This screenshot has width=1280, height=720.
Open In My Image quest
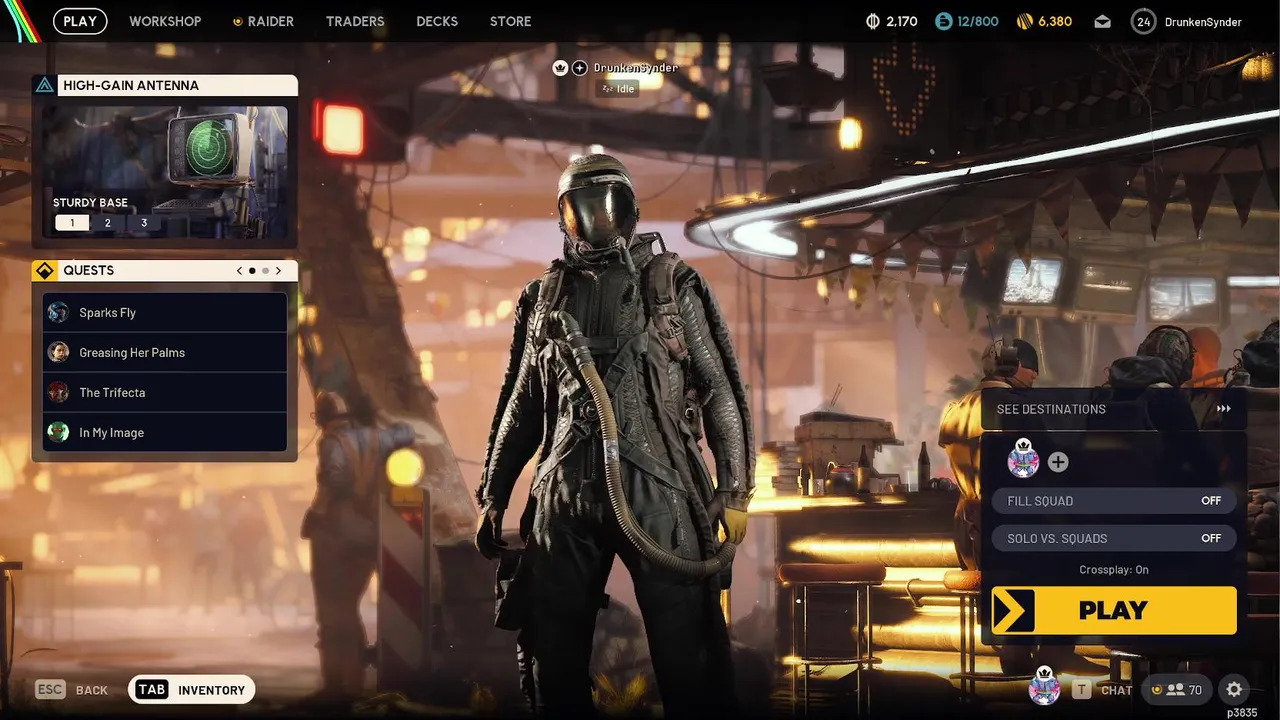(x=165, y=432)
